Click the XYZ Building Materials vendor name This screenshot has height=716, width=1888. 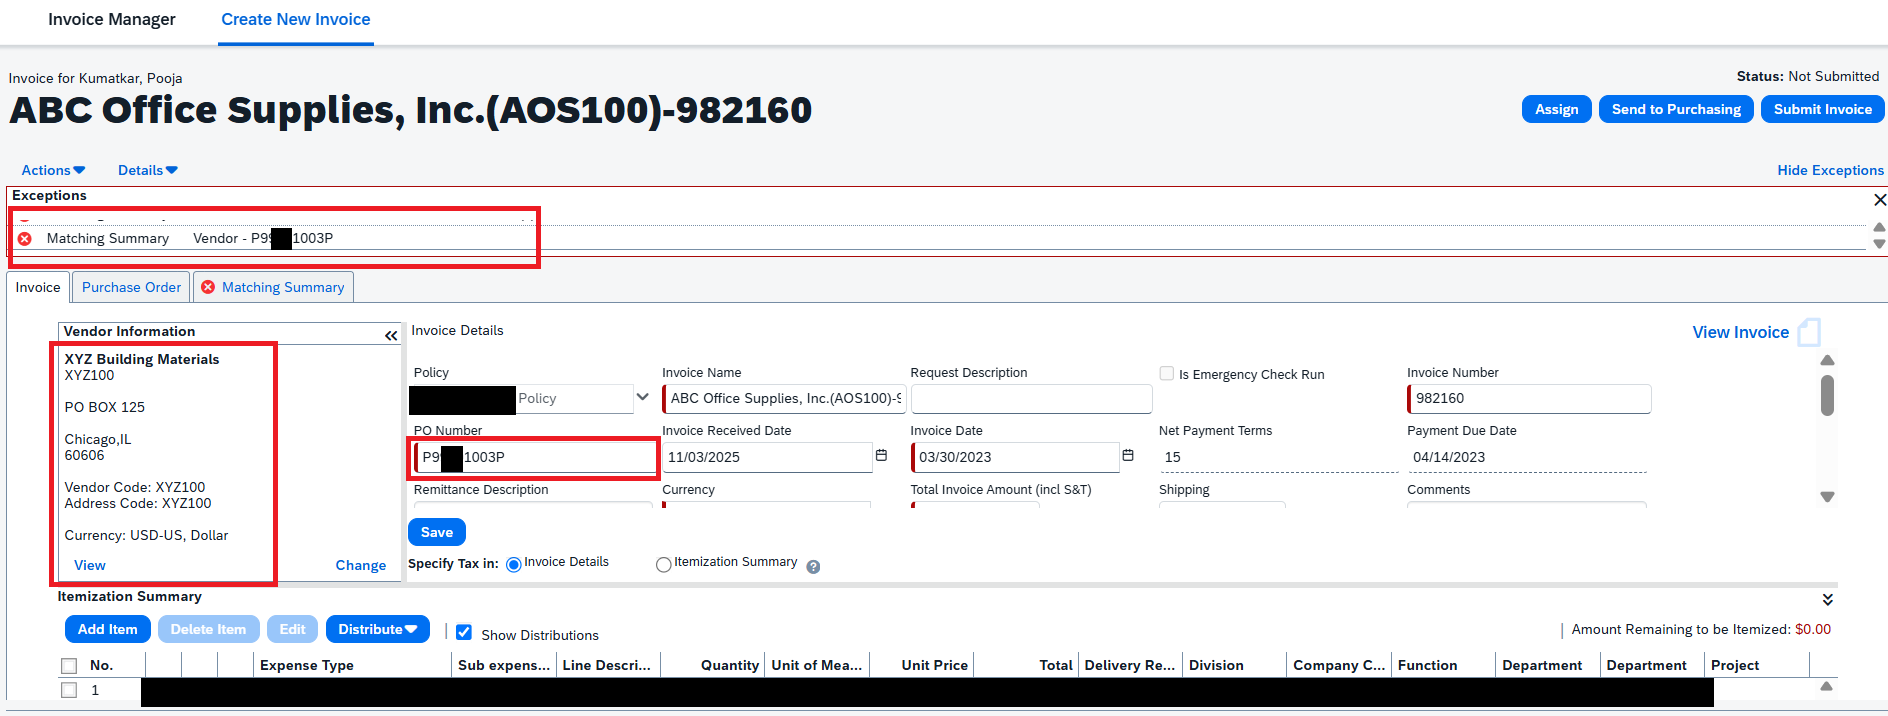(142, 359)
